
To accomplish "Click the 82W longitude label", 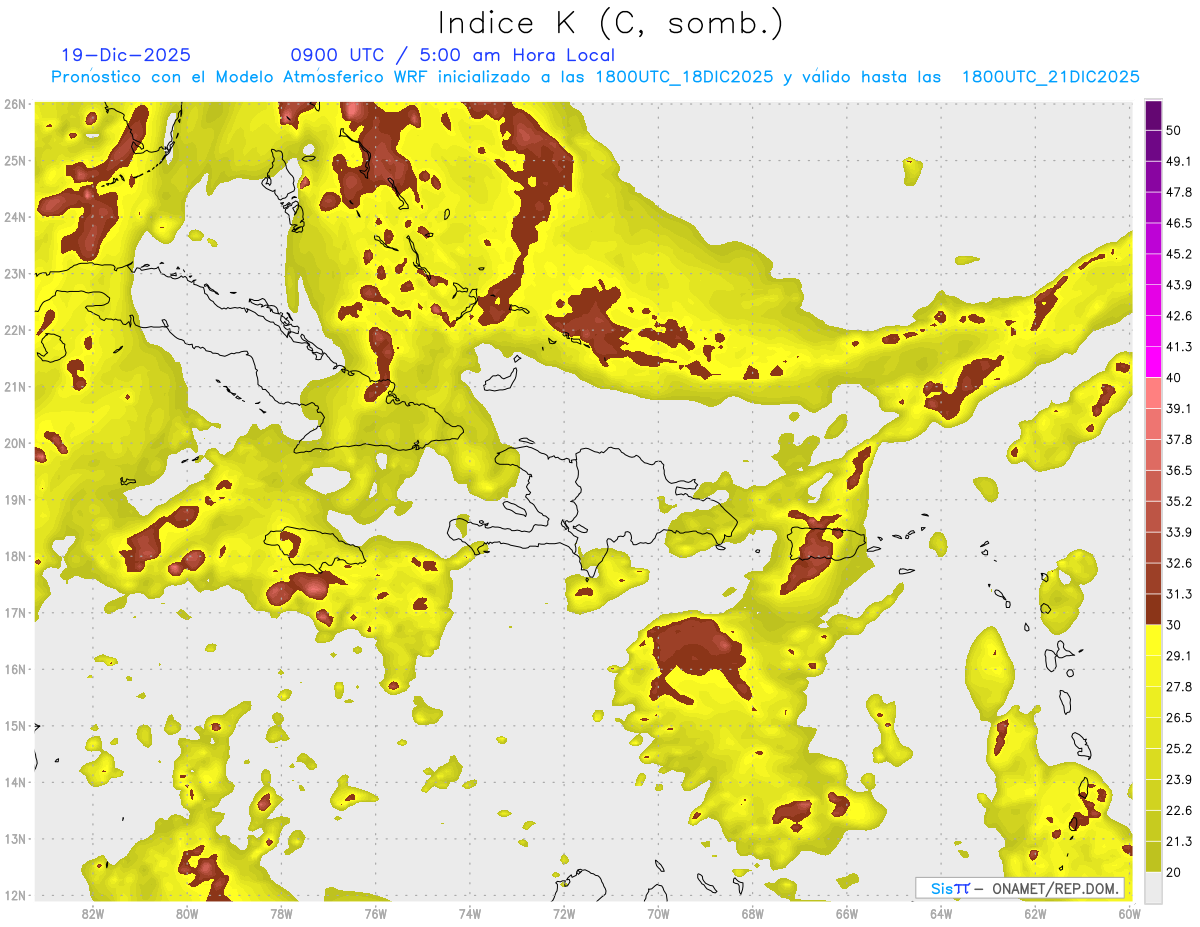I will 92,913.
